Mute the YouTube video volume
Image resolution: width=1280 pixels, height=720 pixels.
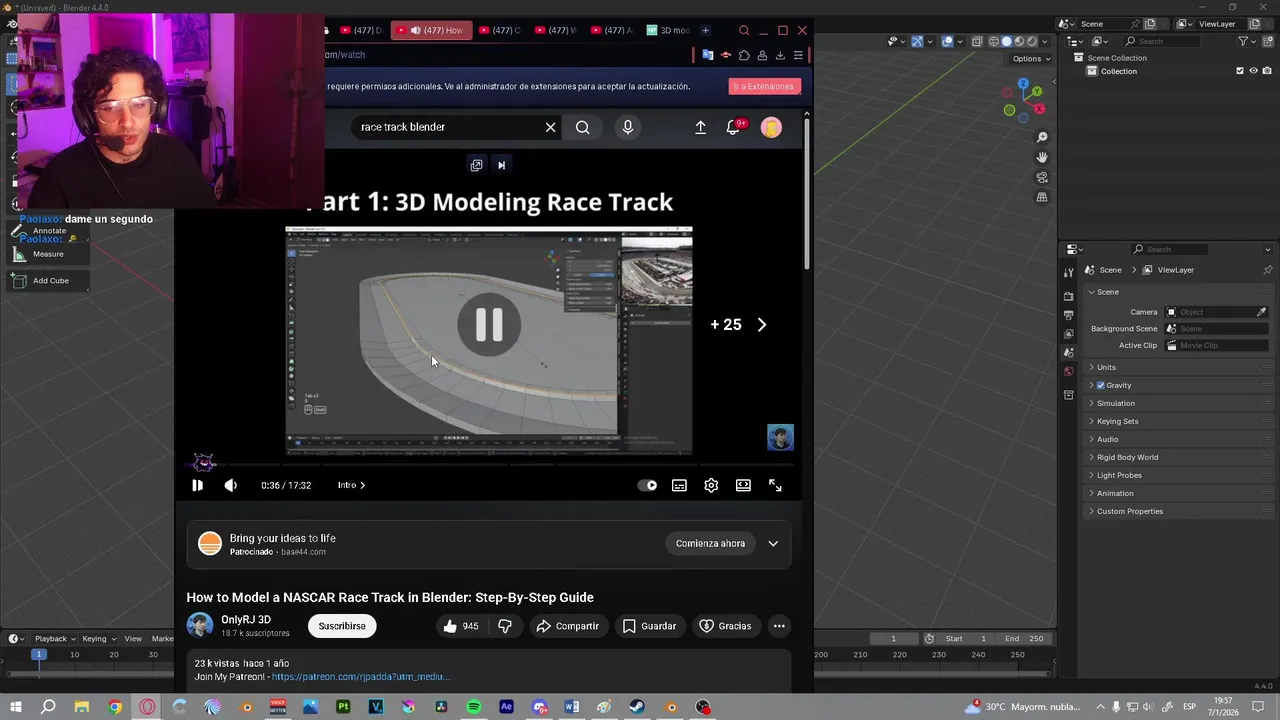tap(230, 485)
